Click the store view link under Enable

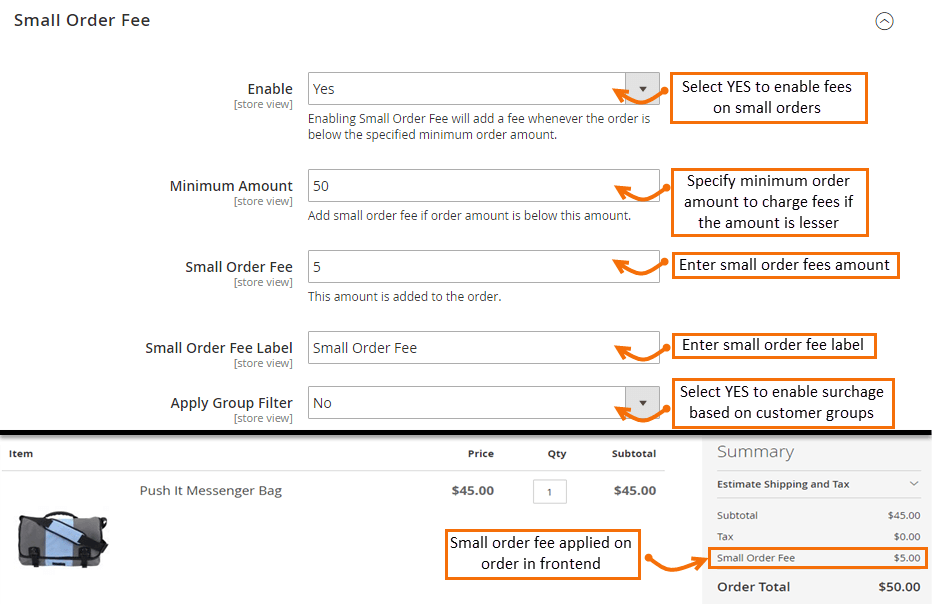pyautogui.click(x=263, y=104)
